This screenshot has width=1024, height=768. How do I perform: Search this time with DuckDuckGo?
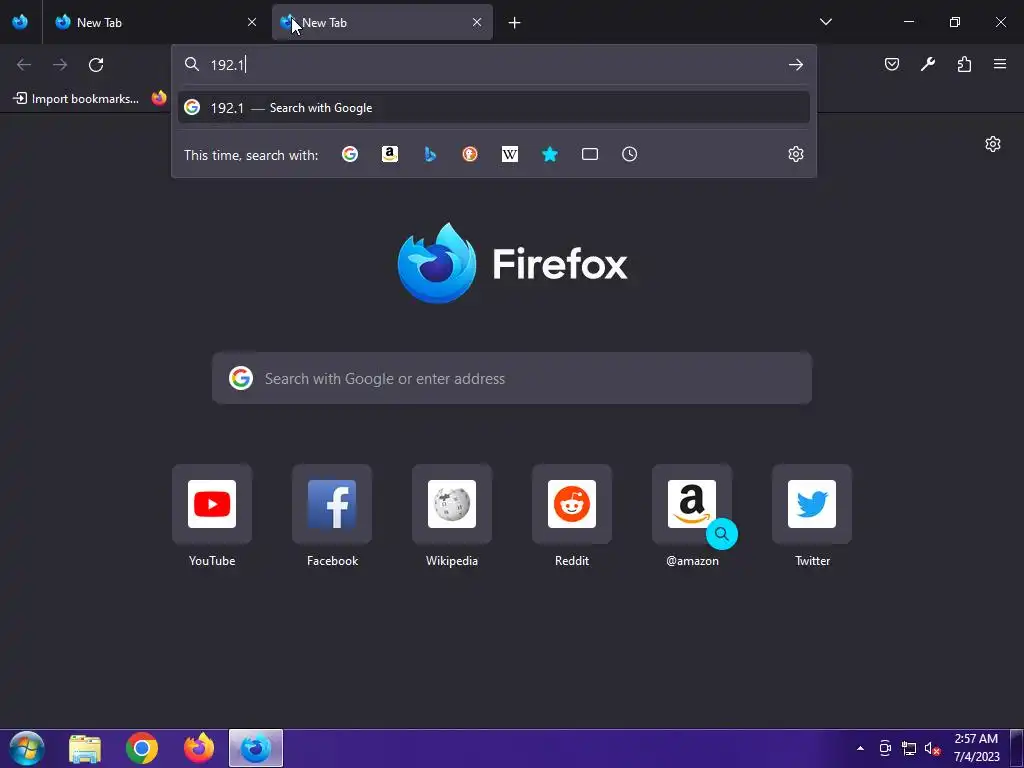pos(470,154)
